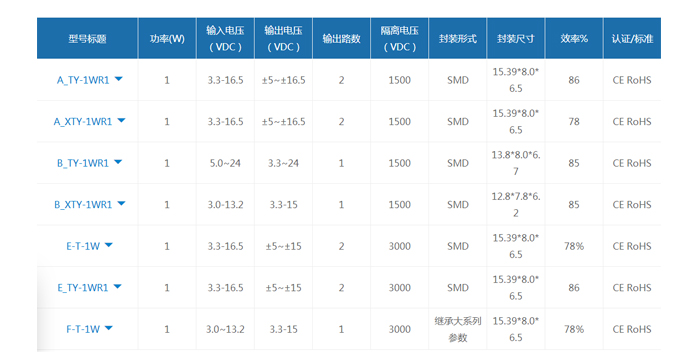
Task: Expand the arrow next to A_TY-1WR1
Action: [118, 79]
